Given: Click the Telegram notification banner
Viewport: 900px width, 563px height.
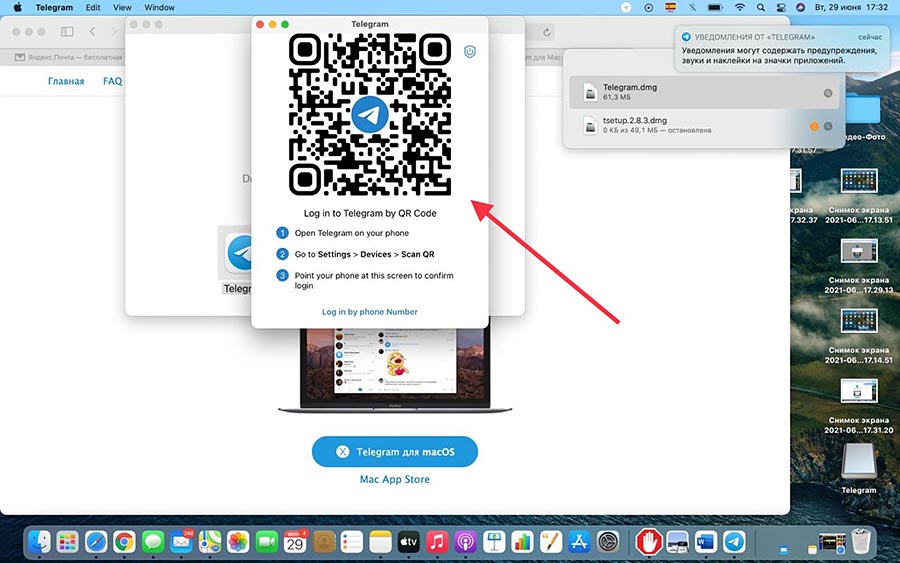Looking at the screenshot, I should tap(783, 49).
